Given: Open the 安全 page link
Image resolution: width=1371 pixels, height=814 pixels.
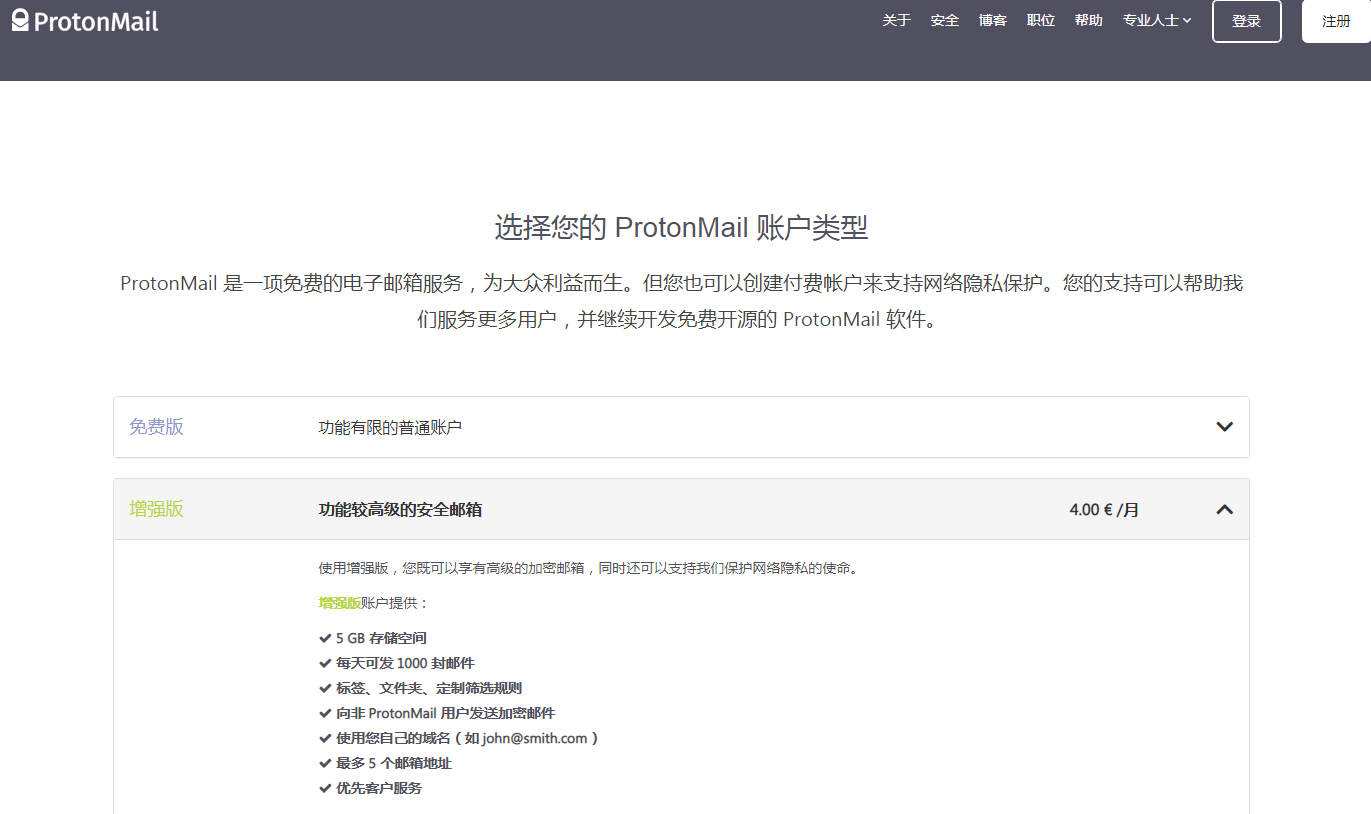Looking at the screenshot, I should pos(944,20).
